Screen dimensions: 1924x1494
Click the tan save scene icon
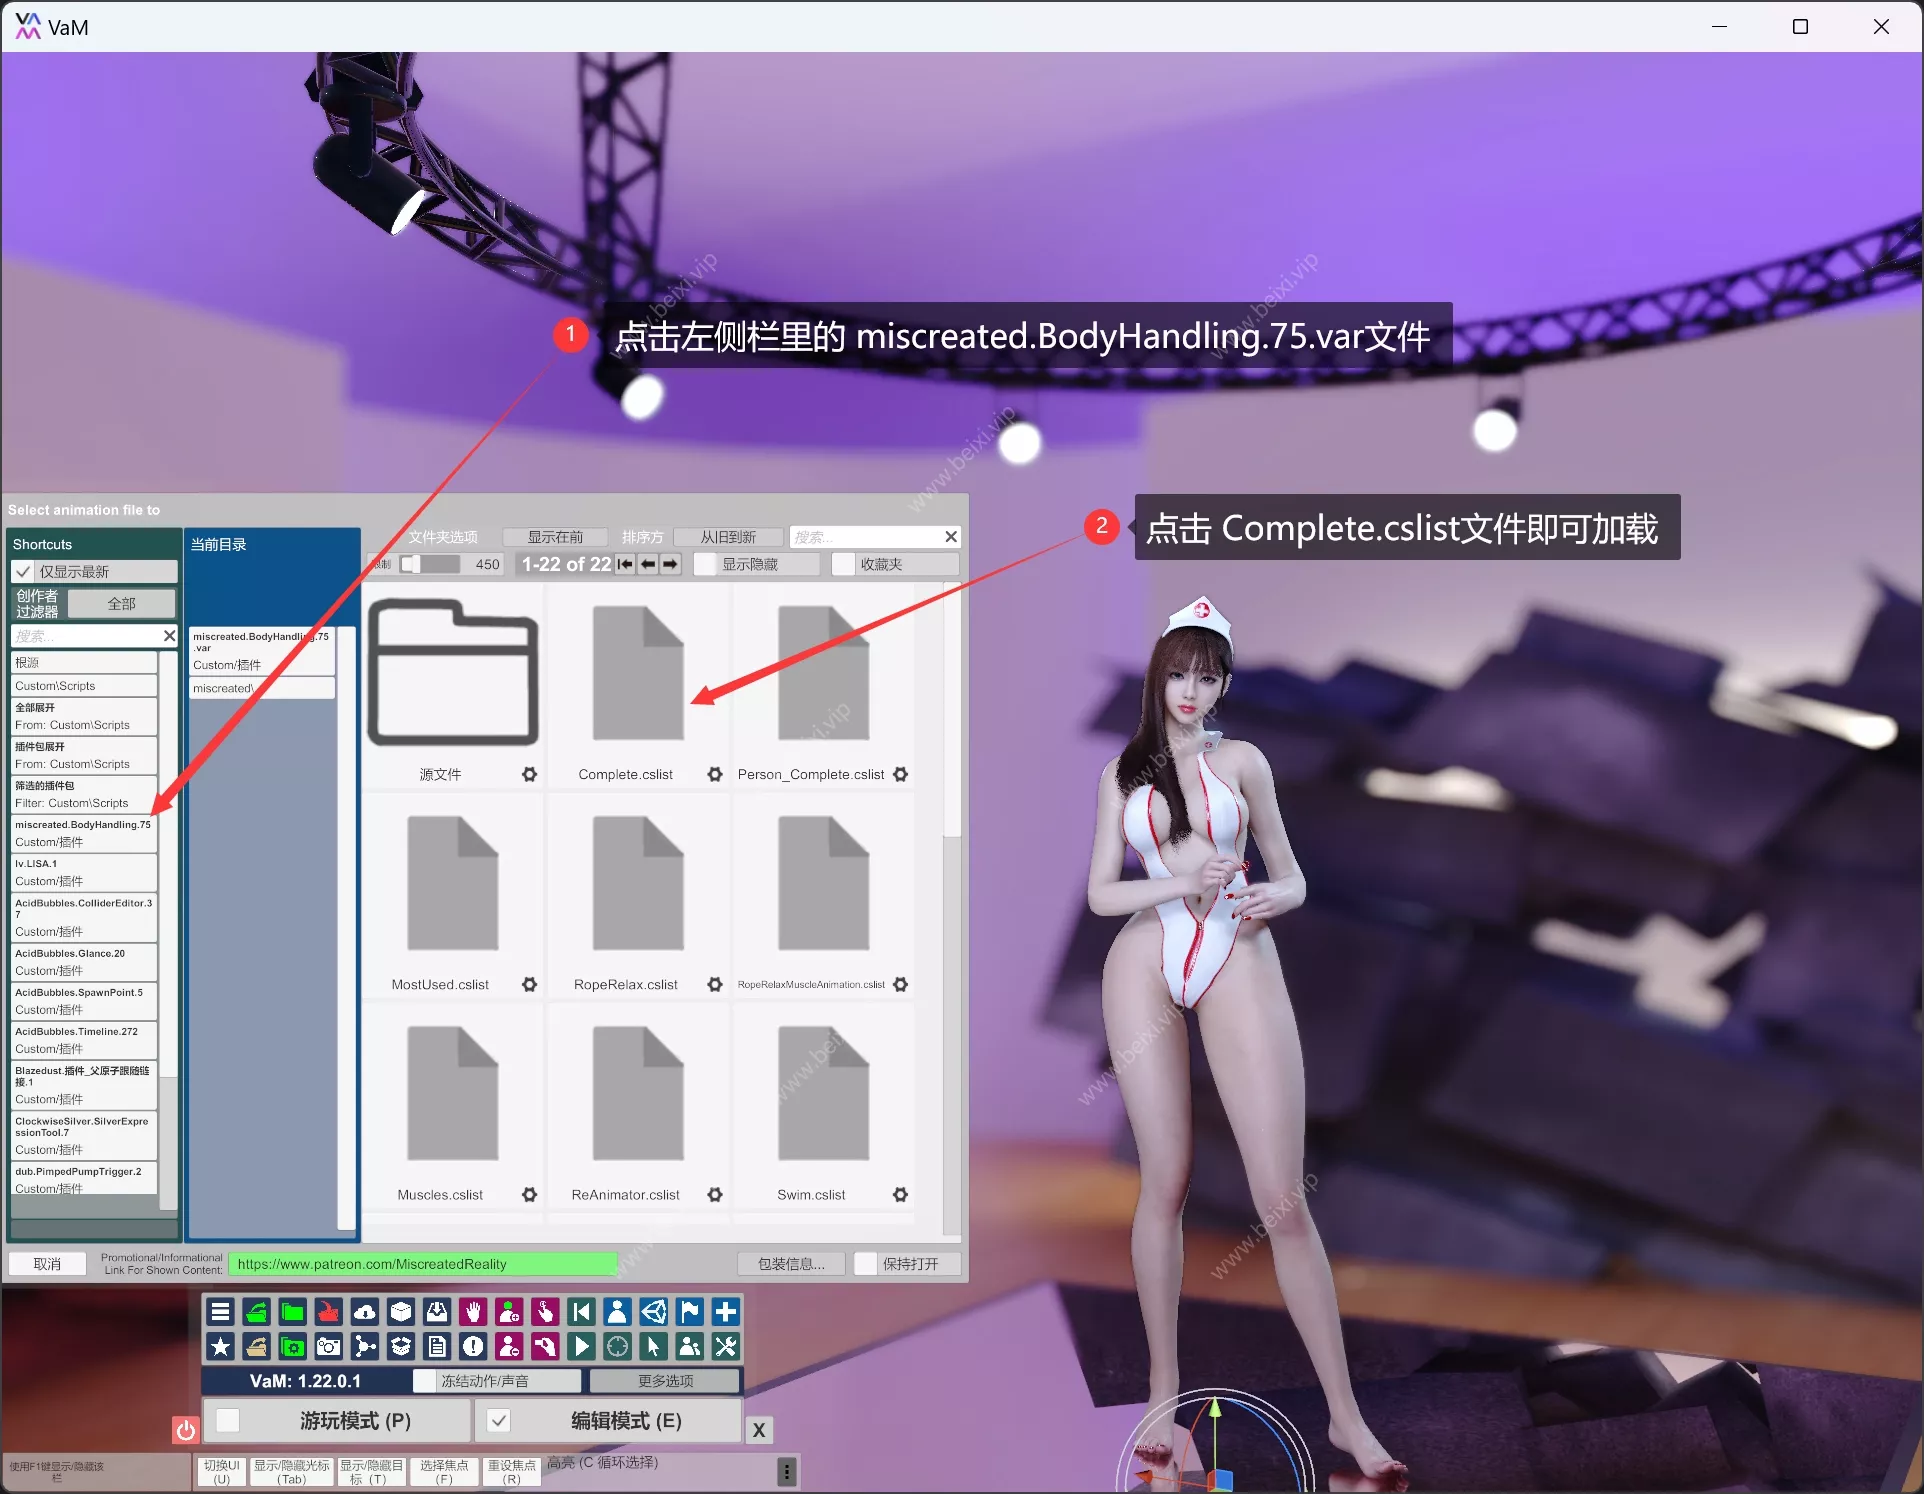[257, 1346]
